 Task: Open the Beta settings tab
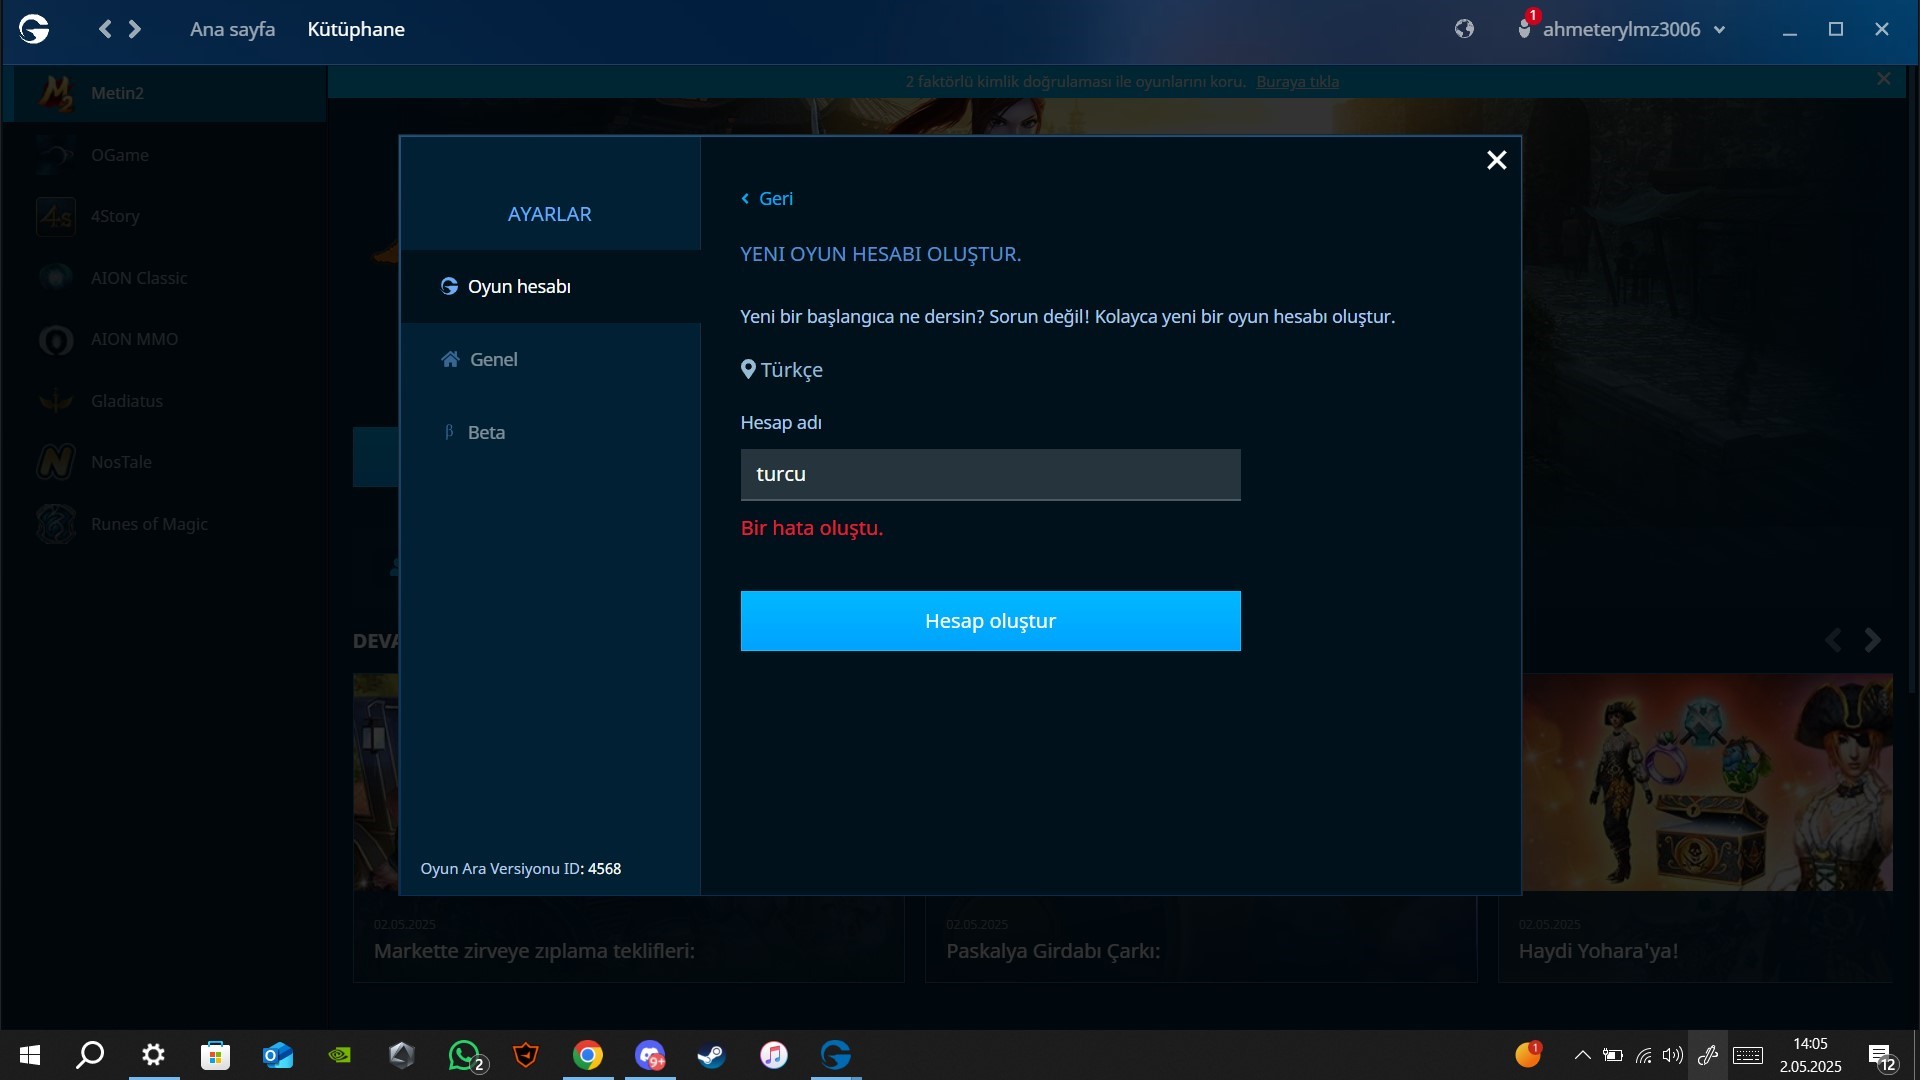point(486,432)
